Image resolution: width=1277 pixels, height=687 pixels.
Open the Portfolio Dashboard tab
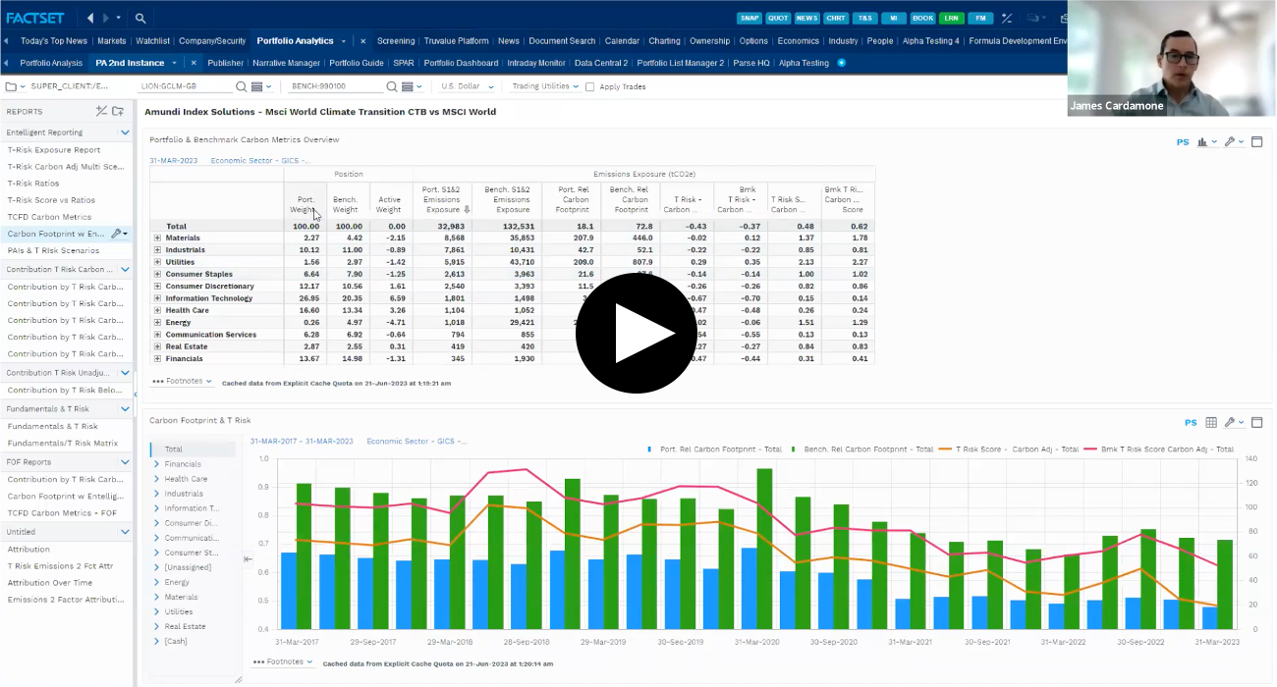461,63
